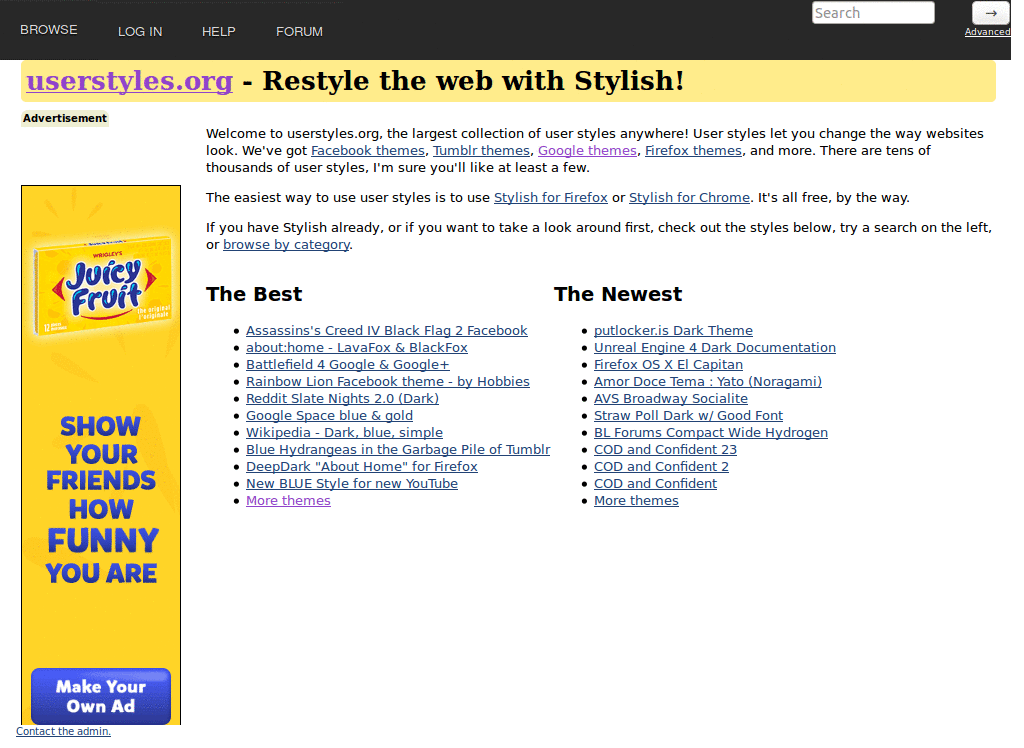The image size is (1024, 748).
Task: Open the Advanced search link
Action: coord(987,31)
